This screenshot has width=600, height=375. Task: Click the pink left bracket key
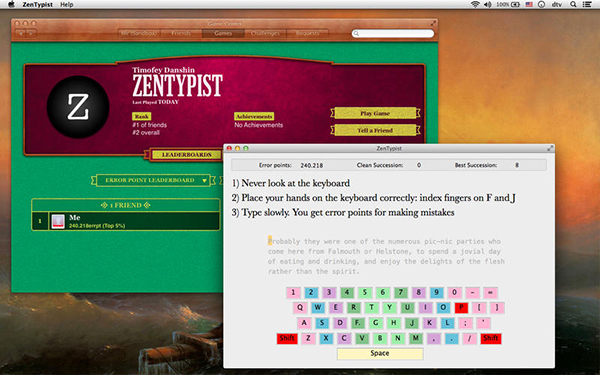coord(479,308)
